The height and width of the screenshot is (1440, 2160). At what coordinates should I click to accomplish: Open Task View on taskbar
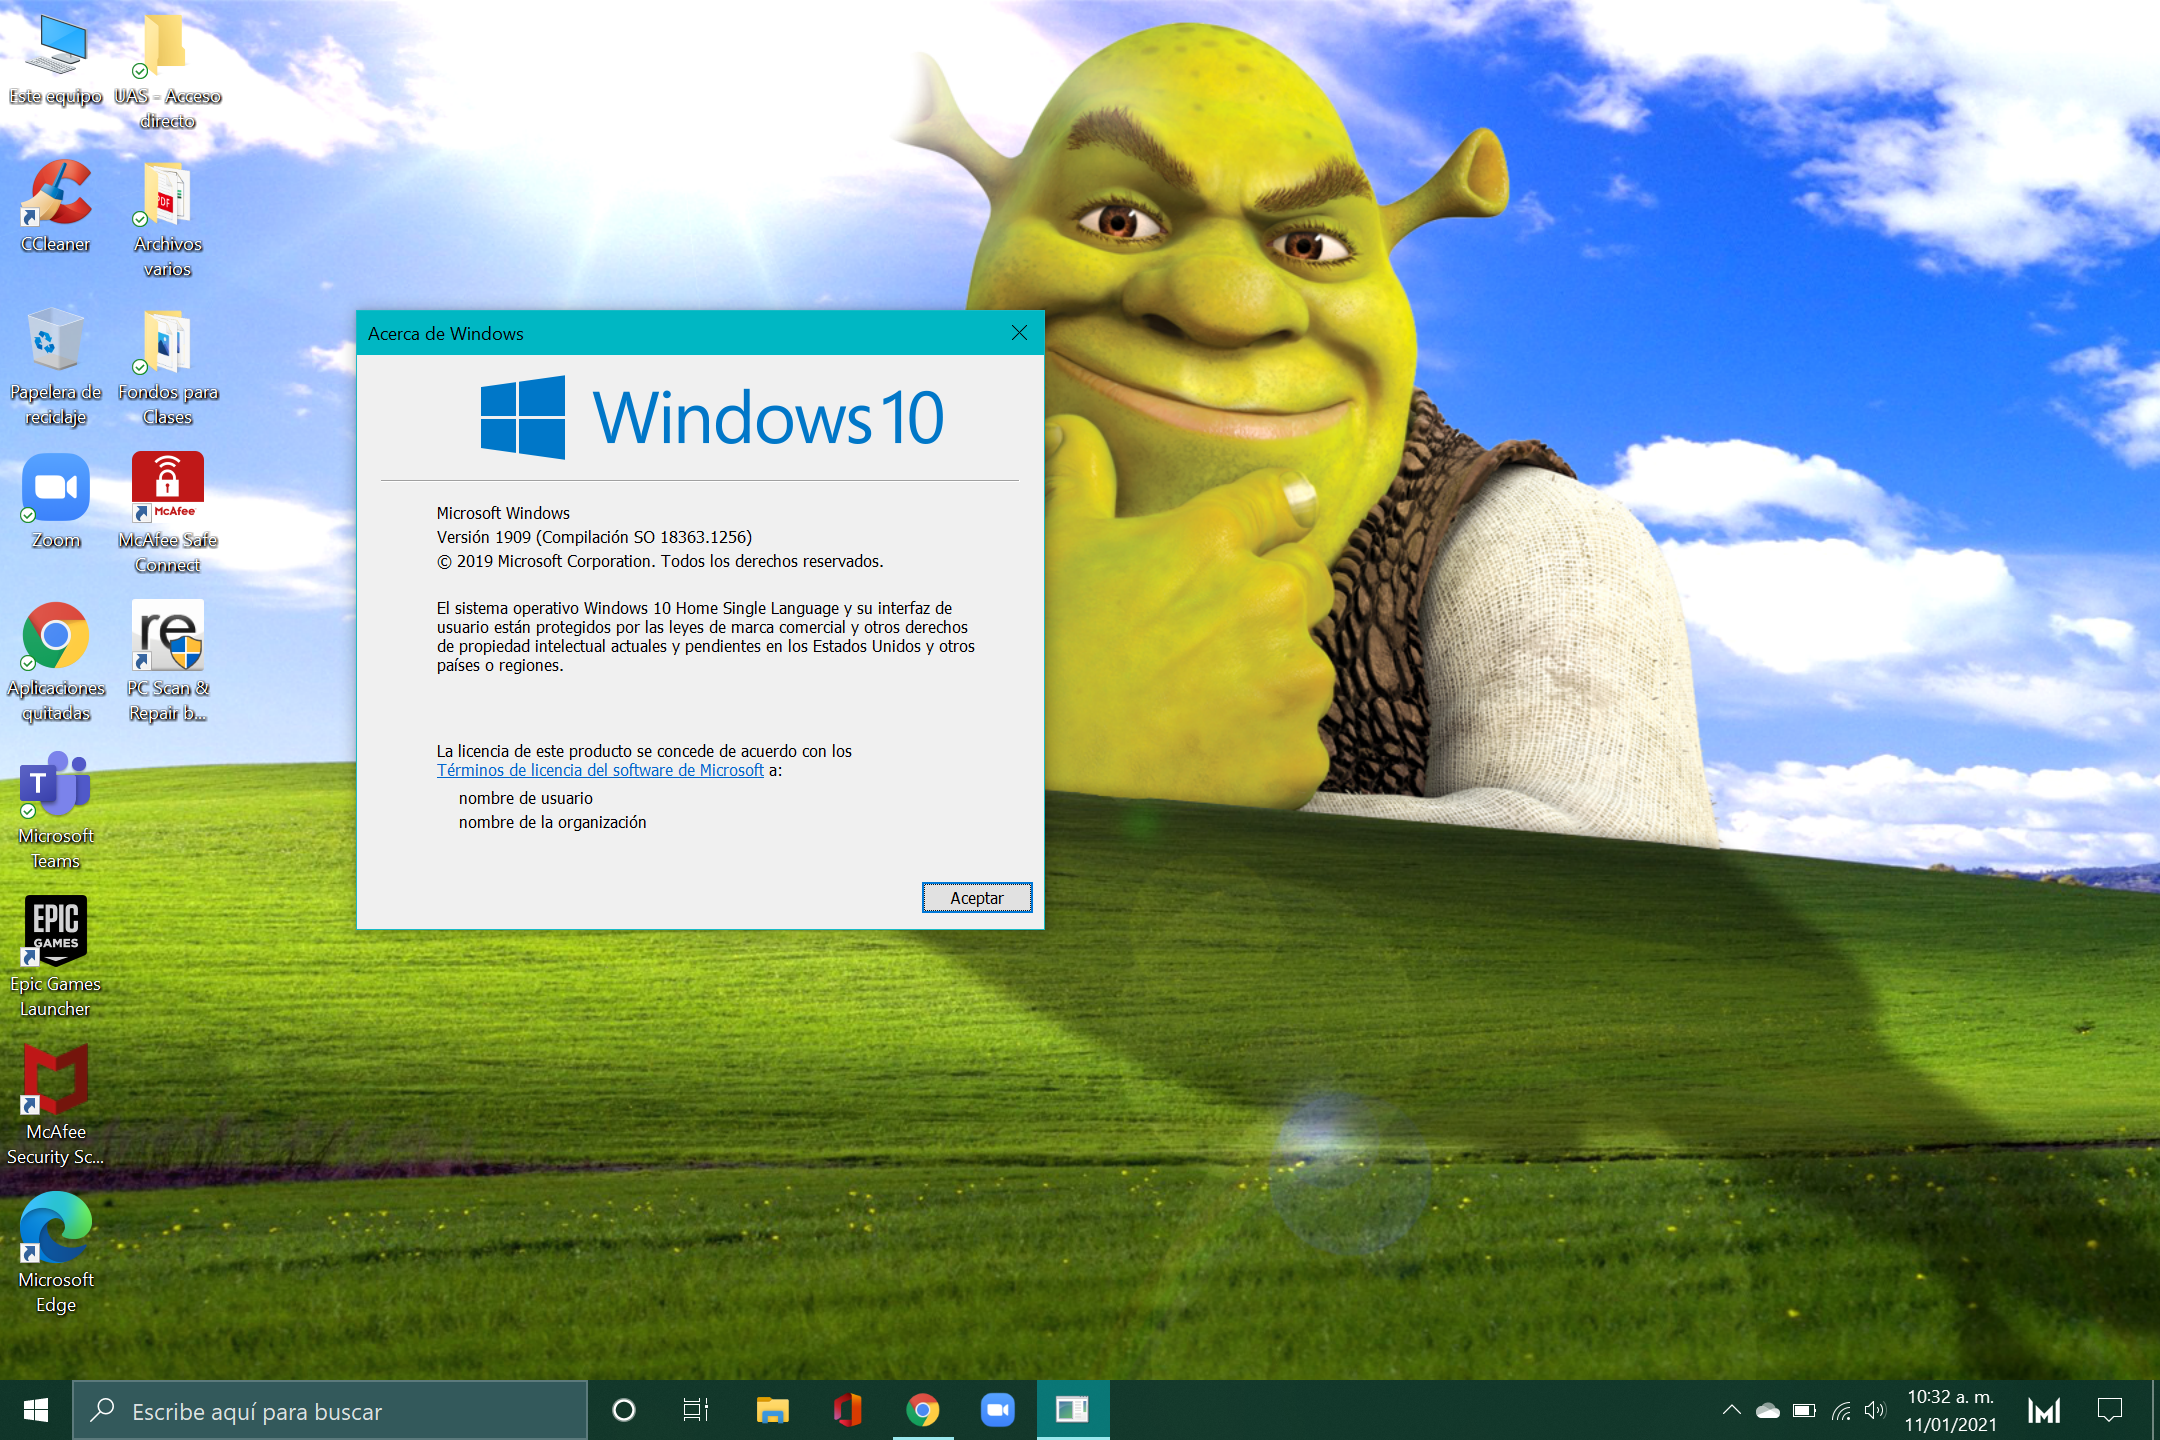696,1411
